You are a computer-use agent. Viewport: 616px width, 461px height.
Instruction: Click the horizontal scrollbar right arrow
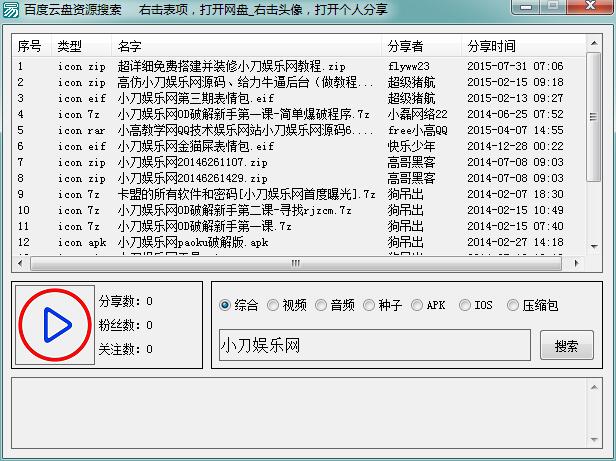pyautogui.click(x=576, y=263)
